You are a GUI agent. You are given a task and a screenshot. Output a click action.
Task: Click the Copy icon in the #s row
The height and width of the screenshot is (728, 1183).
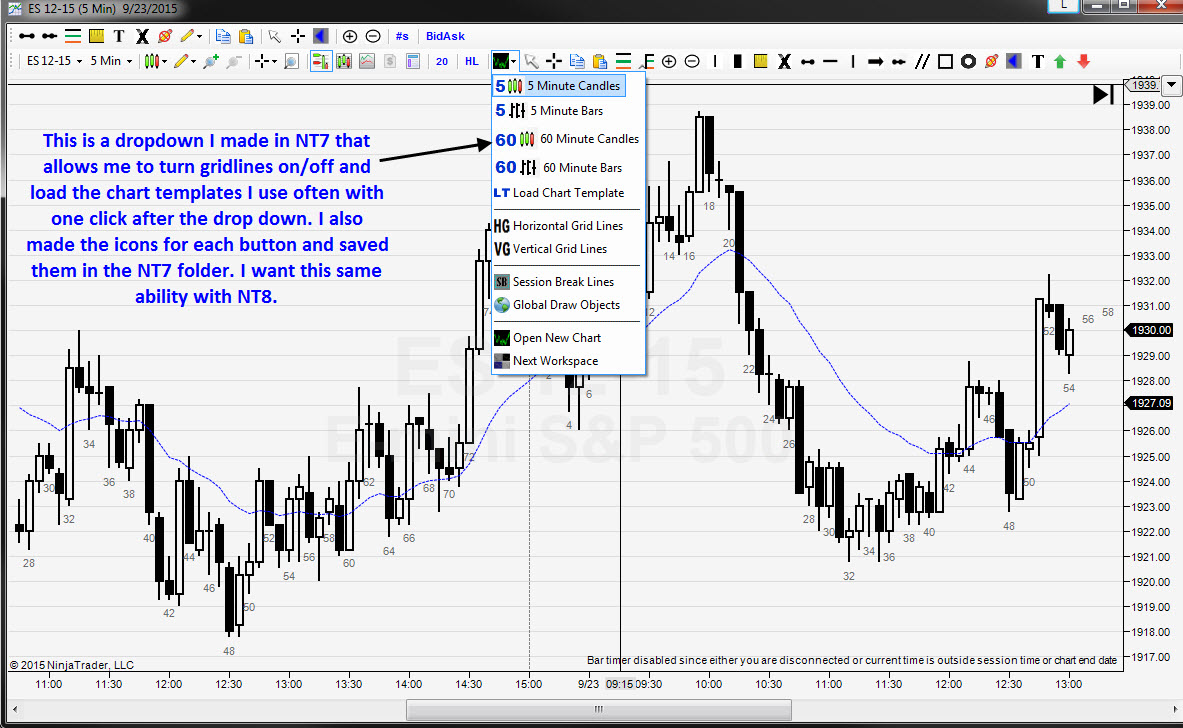click(223, 36)
